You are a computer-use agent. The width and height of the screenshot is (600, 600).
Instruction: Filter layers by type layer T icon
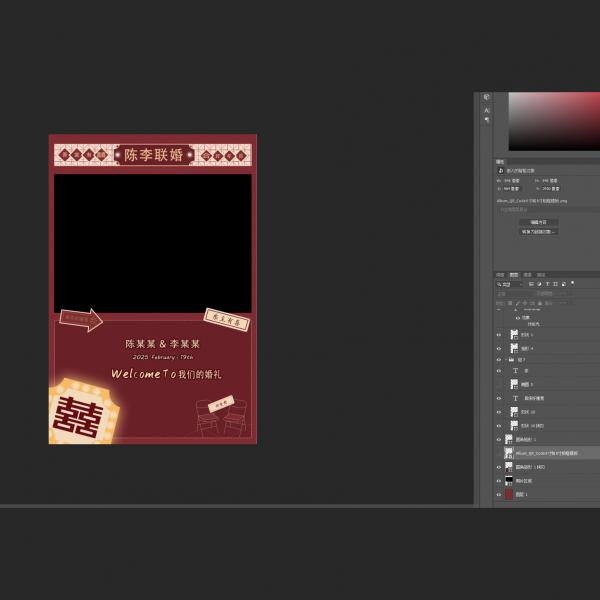(x=545, y=284)
